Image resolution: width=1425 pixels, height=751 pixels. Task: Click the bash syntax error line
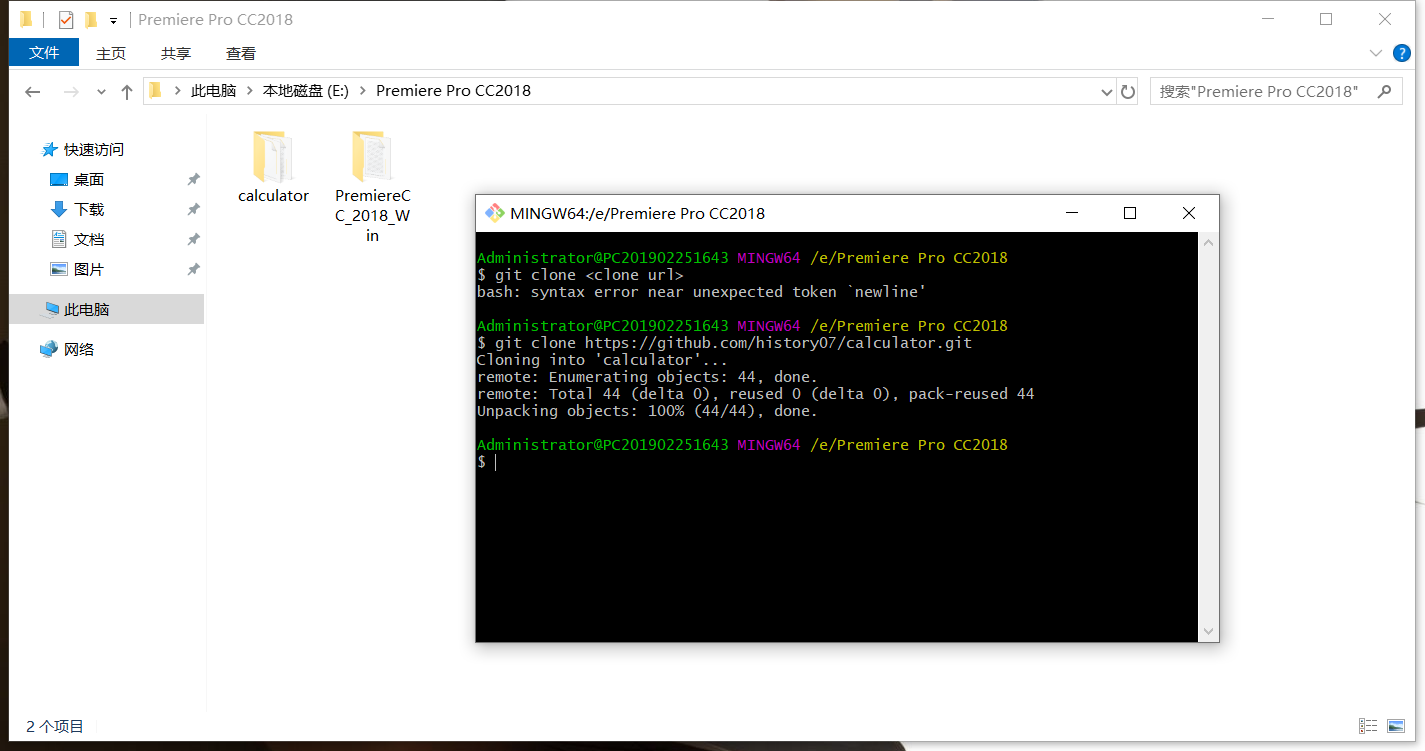coord(702,292)
